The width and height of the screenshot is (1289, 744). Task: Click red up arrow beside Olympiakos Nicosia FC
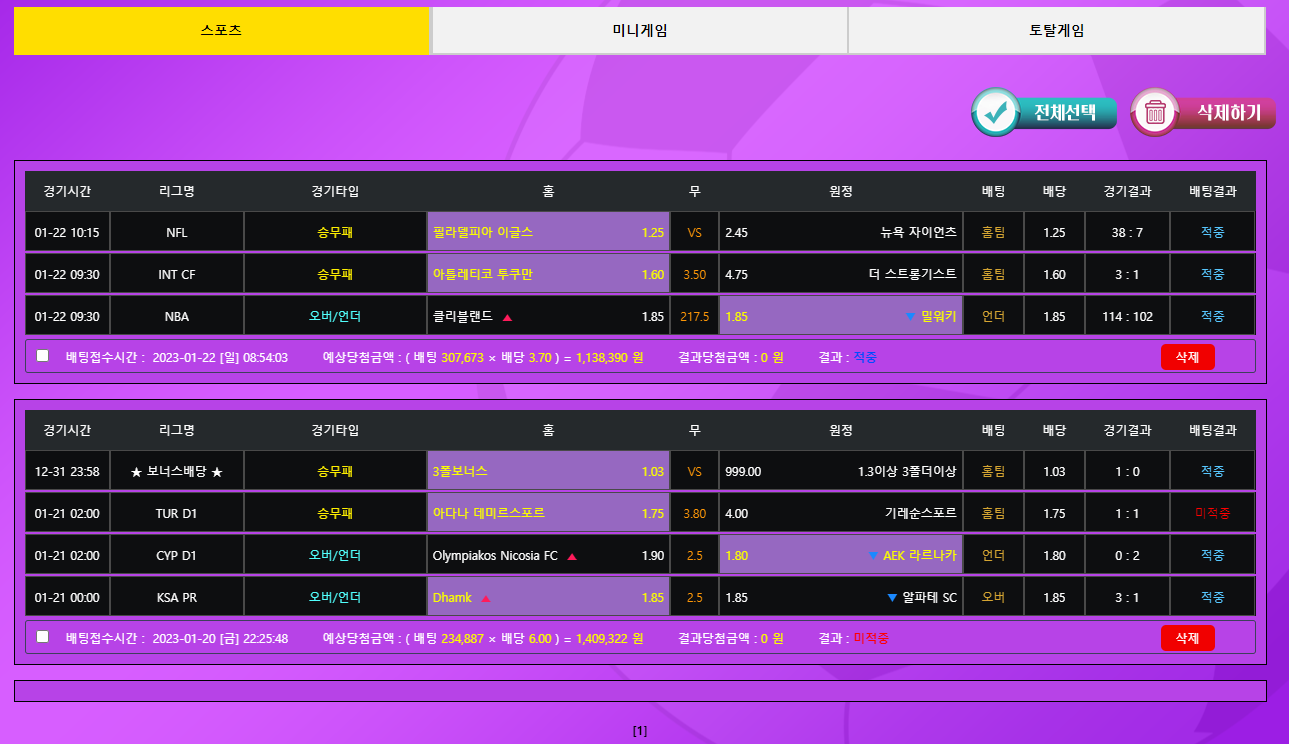coord(572,556)
